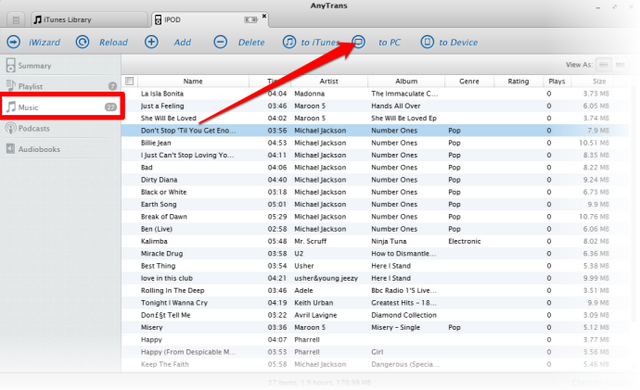Open the Playlist sidebar section
The height and width of the screenshot is (390, 640).
[x=60, y=86]
